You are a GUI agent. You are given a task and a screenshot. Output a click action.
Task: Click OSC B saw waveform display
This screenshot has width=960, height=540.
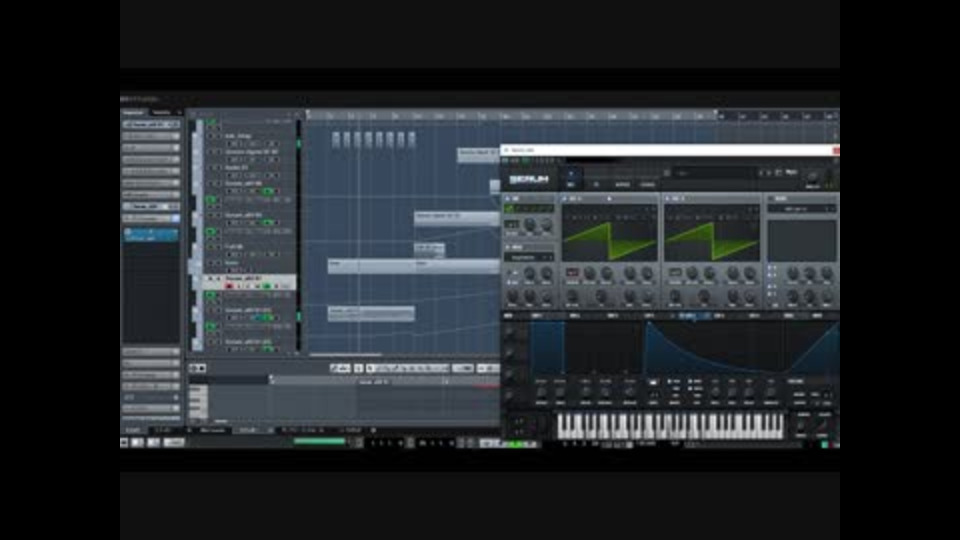click(711, 241)
